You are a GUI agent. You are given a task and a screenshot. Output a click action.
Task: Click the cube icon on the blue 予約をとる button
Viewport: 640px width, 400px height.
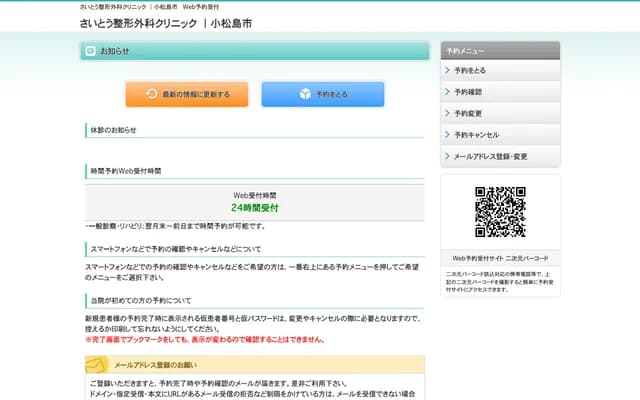305,94
